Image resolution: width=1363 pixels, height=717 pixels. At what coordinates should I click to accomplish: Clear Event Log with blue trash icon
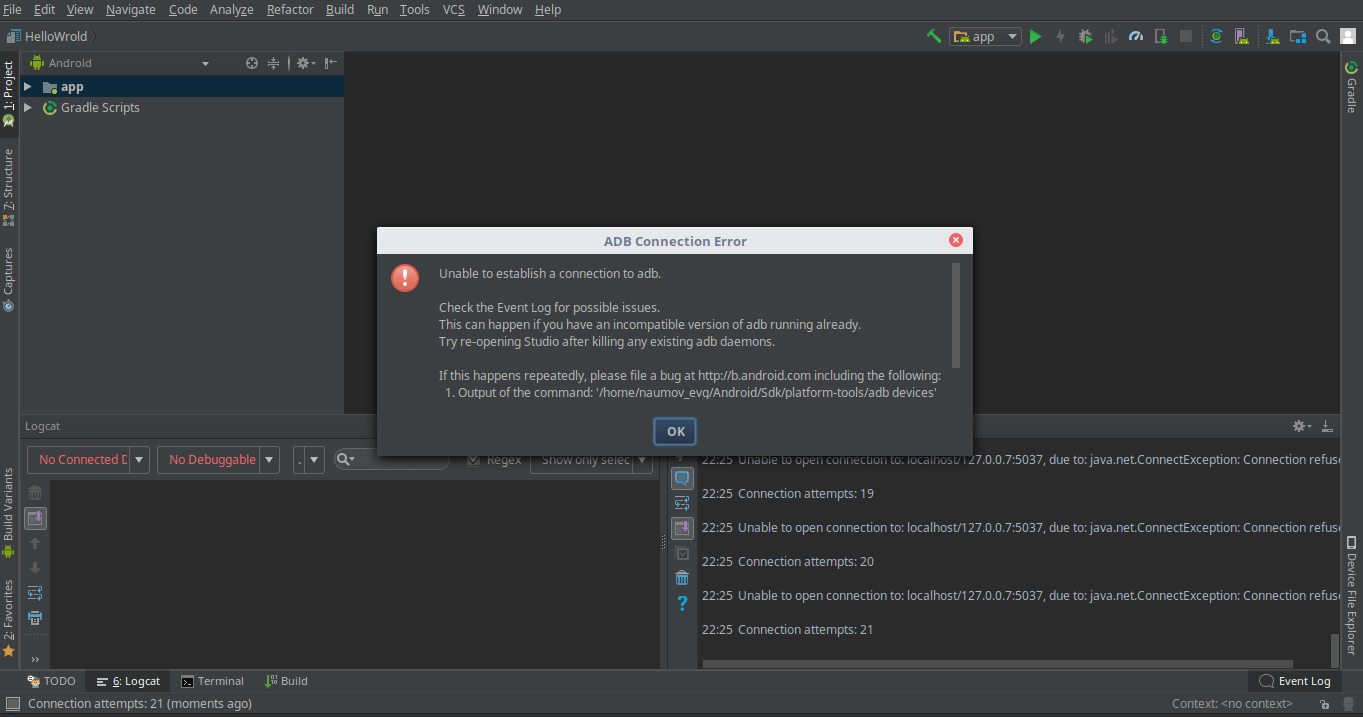[682, 578]
